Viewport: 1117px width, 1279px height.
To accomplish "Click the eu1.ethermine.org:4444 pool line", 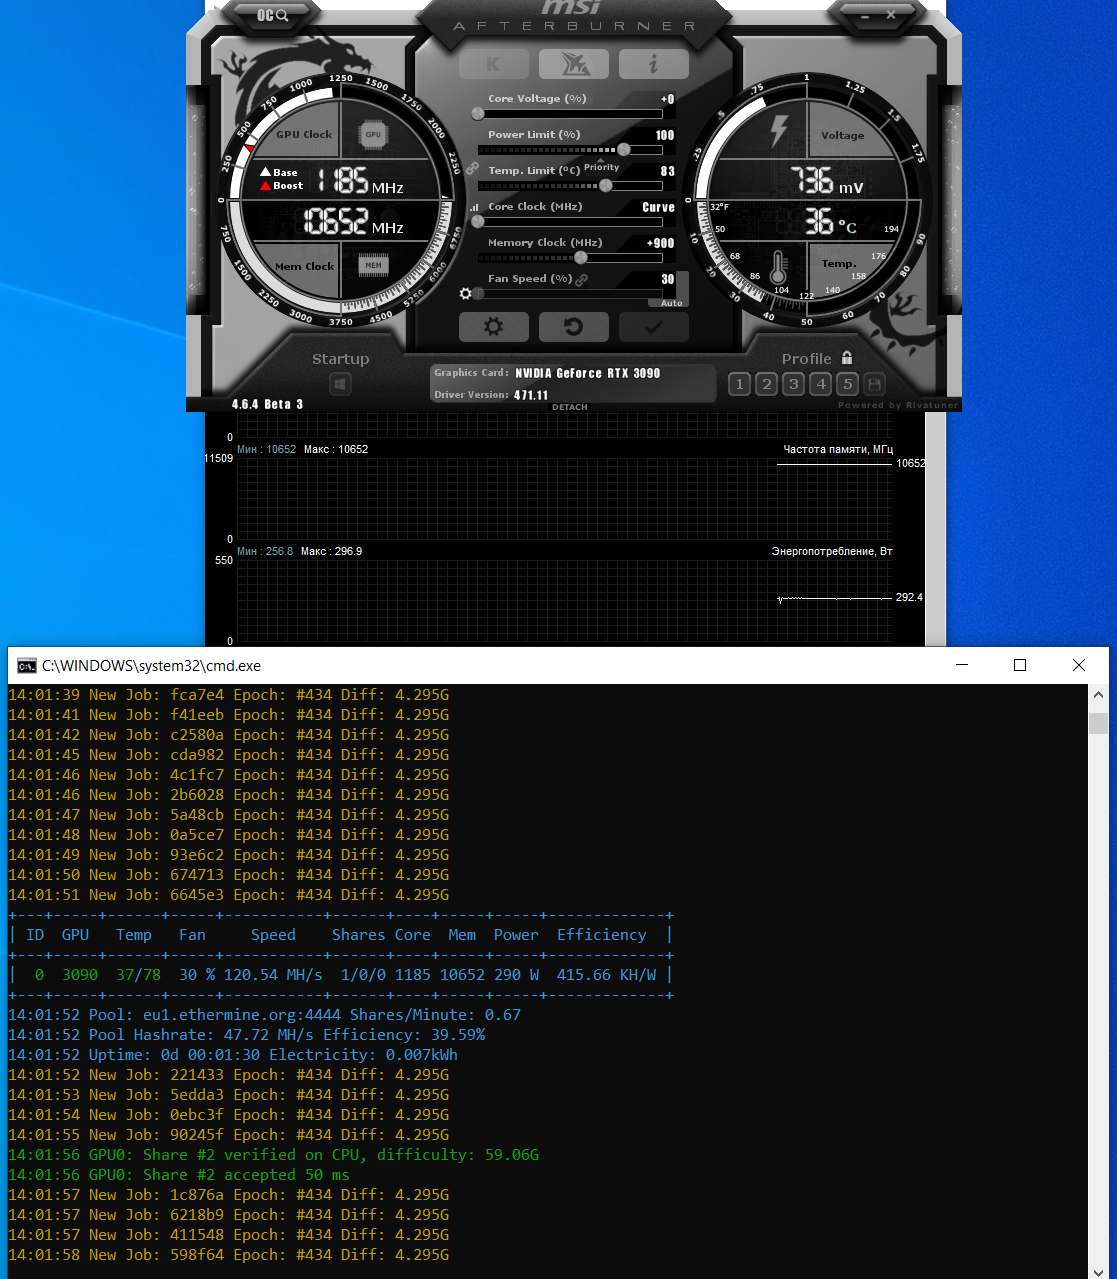I will 265,1014.
